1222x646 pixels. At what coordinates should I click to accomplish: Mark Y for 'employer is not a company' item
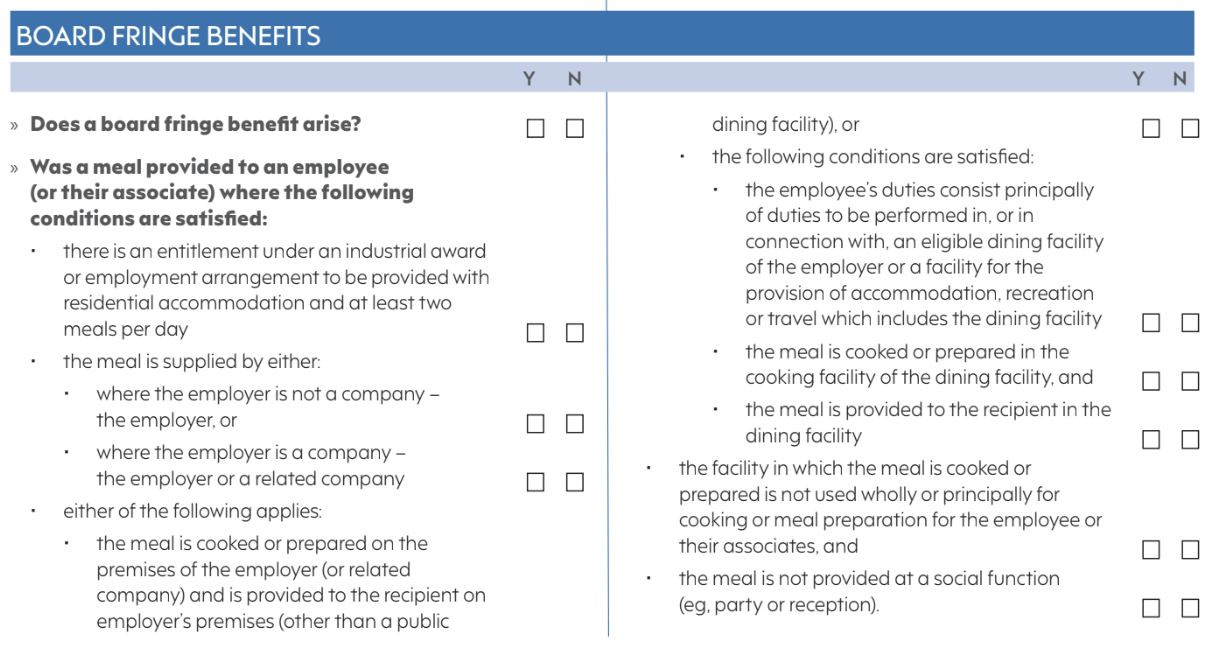[536, 424]
